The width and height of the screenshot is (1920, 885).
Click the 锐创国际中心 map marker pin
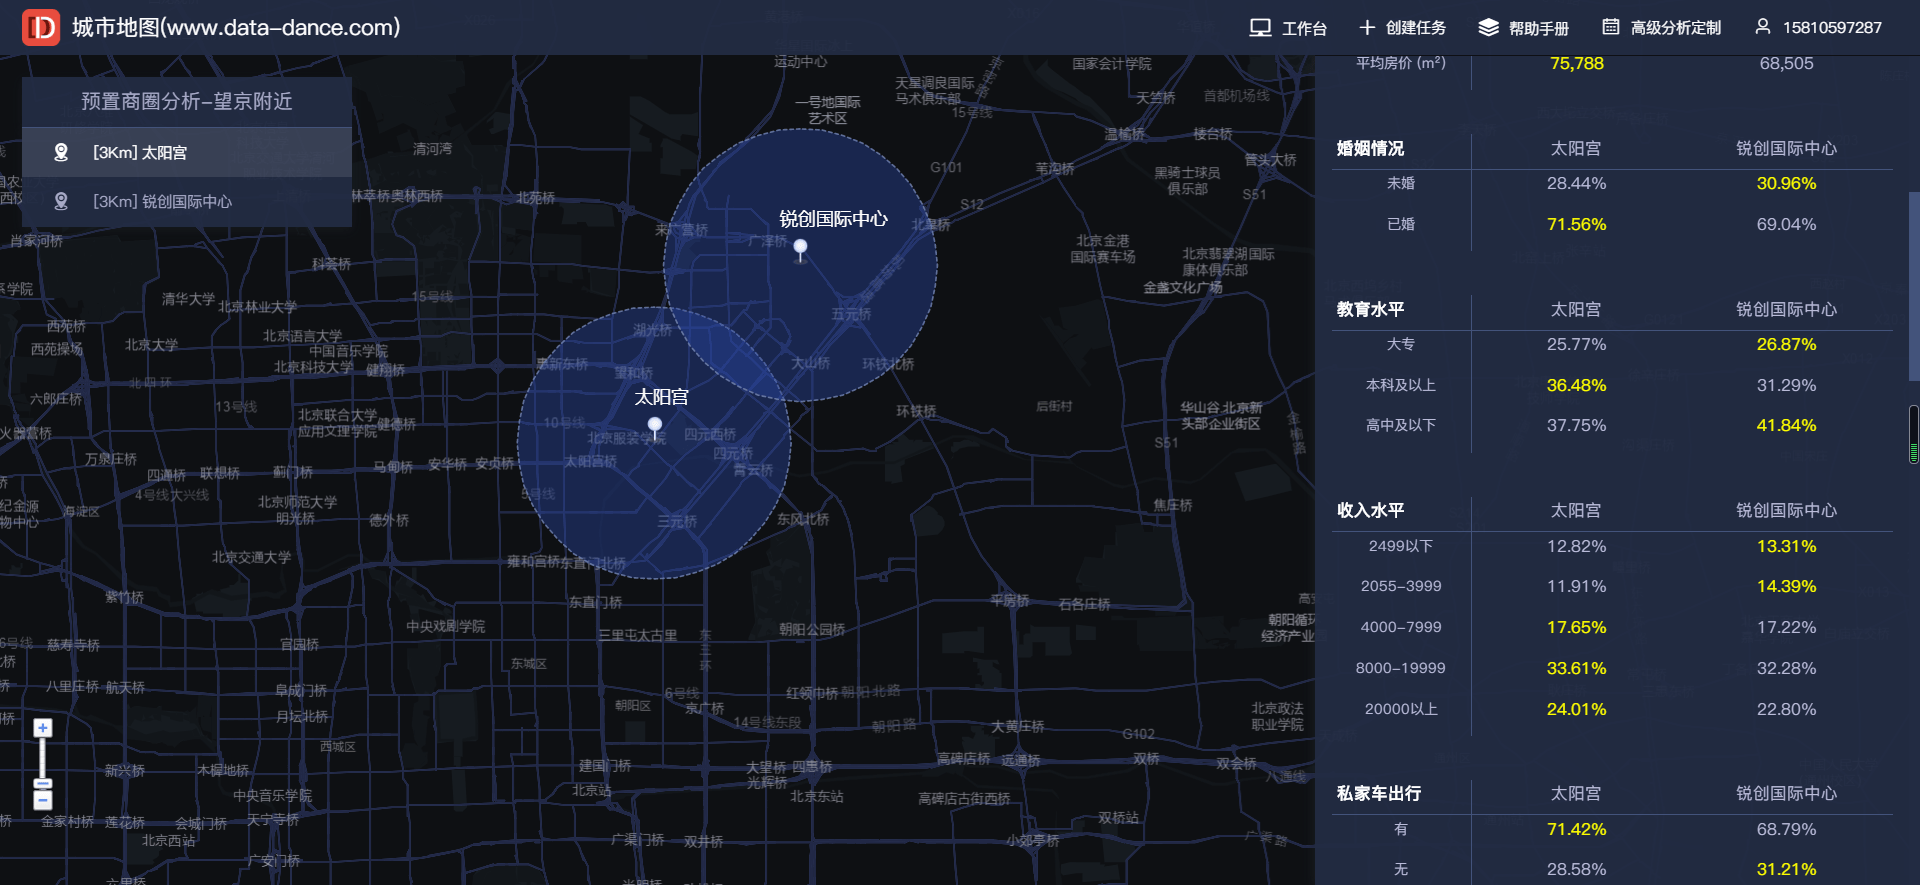(x=800, y=250)
